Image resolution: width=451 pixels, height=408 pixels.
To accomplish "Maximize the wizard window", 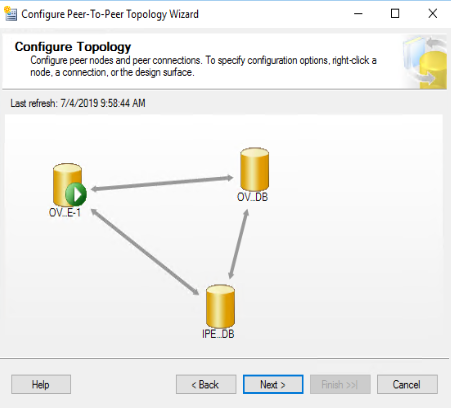I will (395, 14).
